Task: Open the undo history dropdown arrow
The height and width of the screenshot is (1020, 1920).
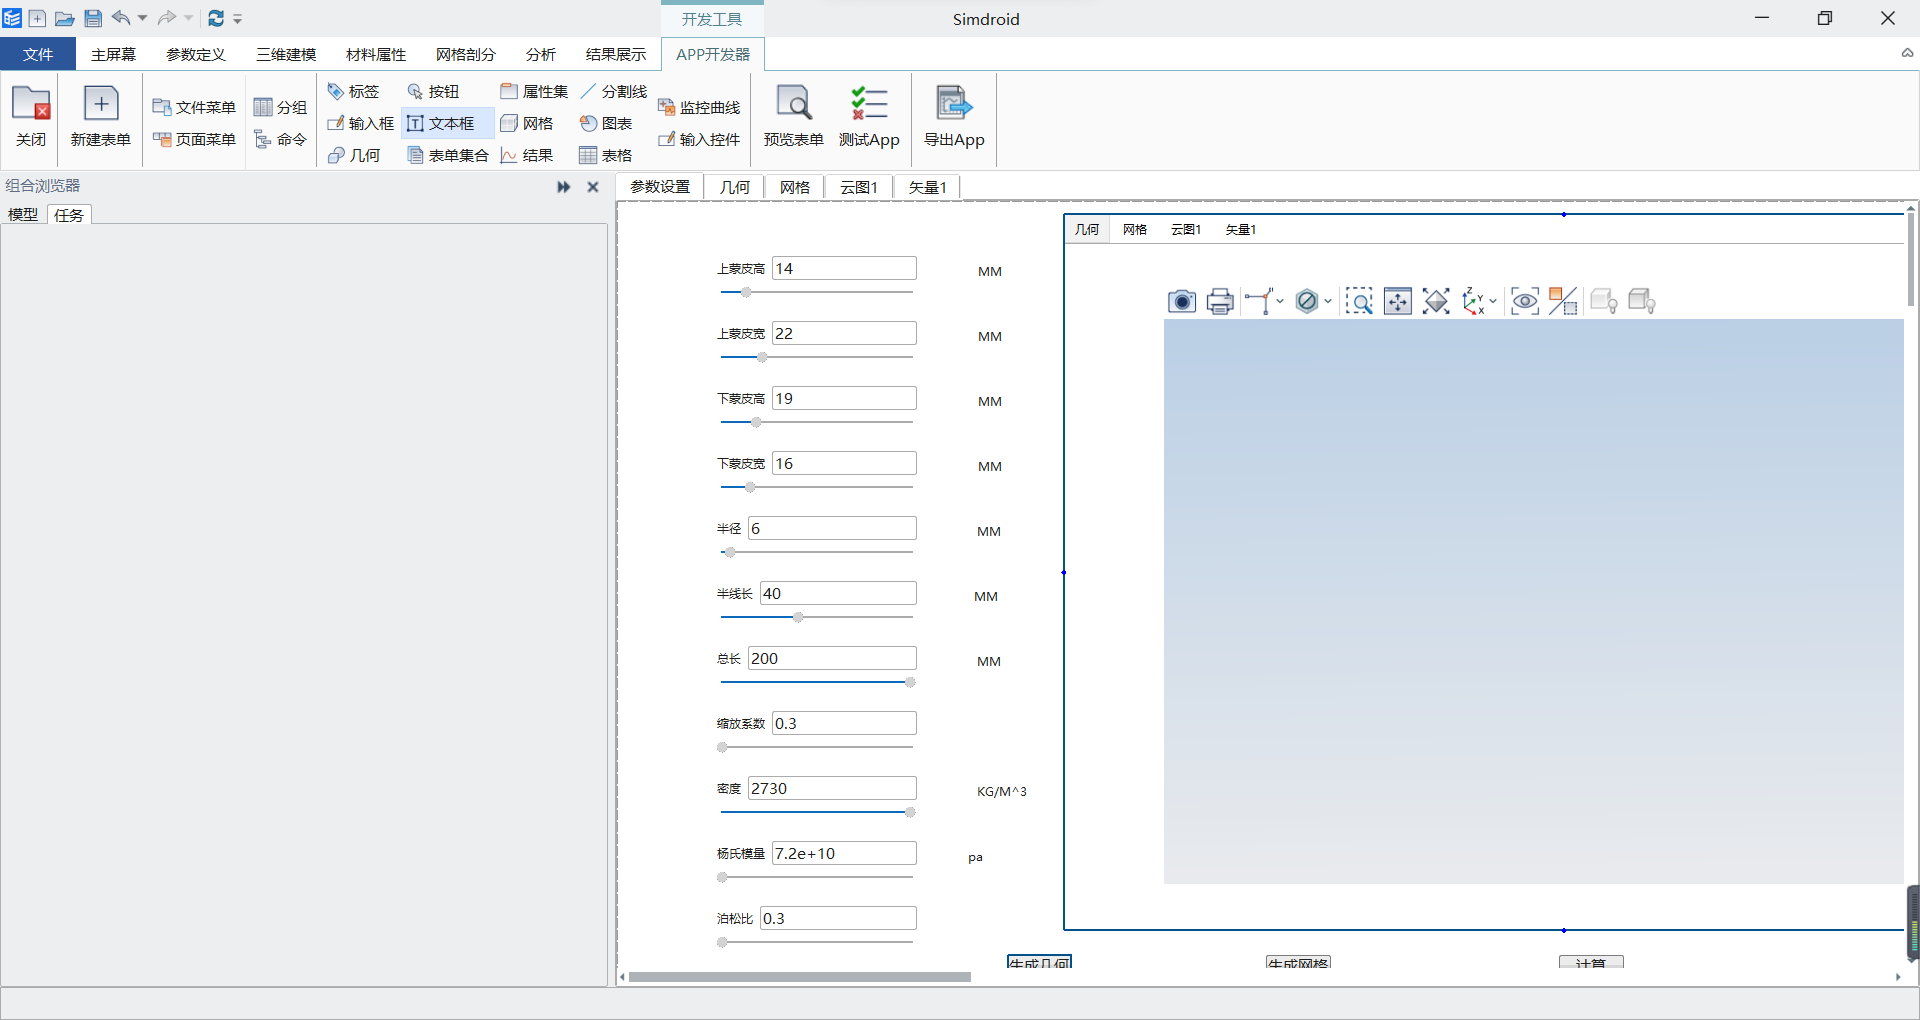Action: click(142, 18)
